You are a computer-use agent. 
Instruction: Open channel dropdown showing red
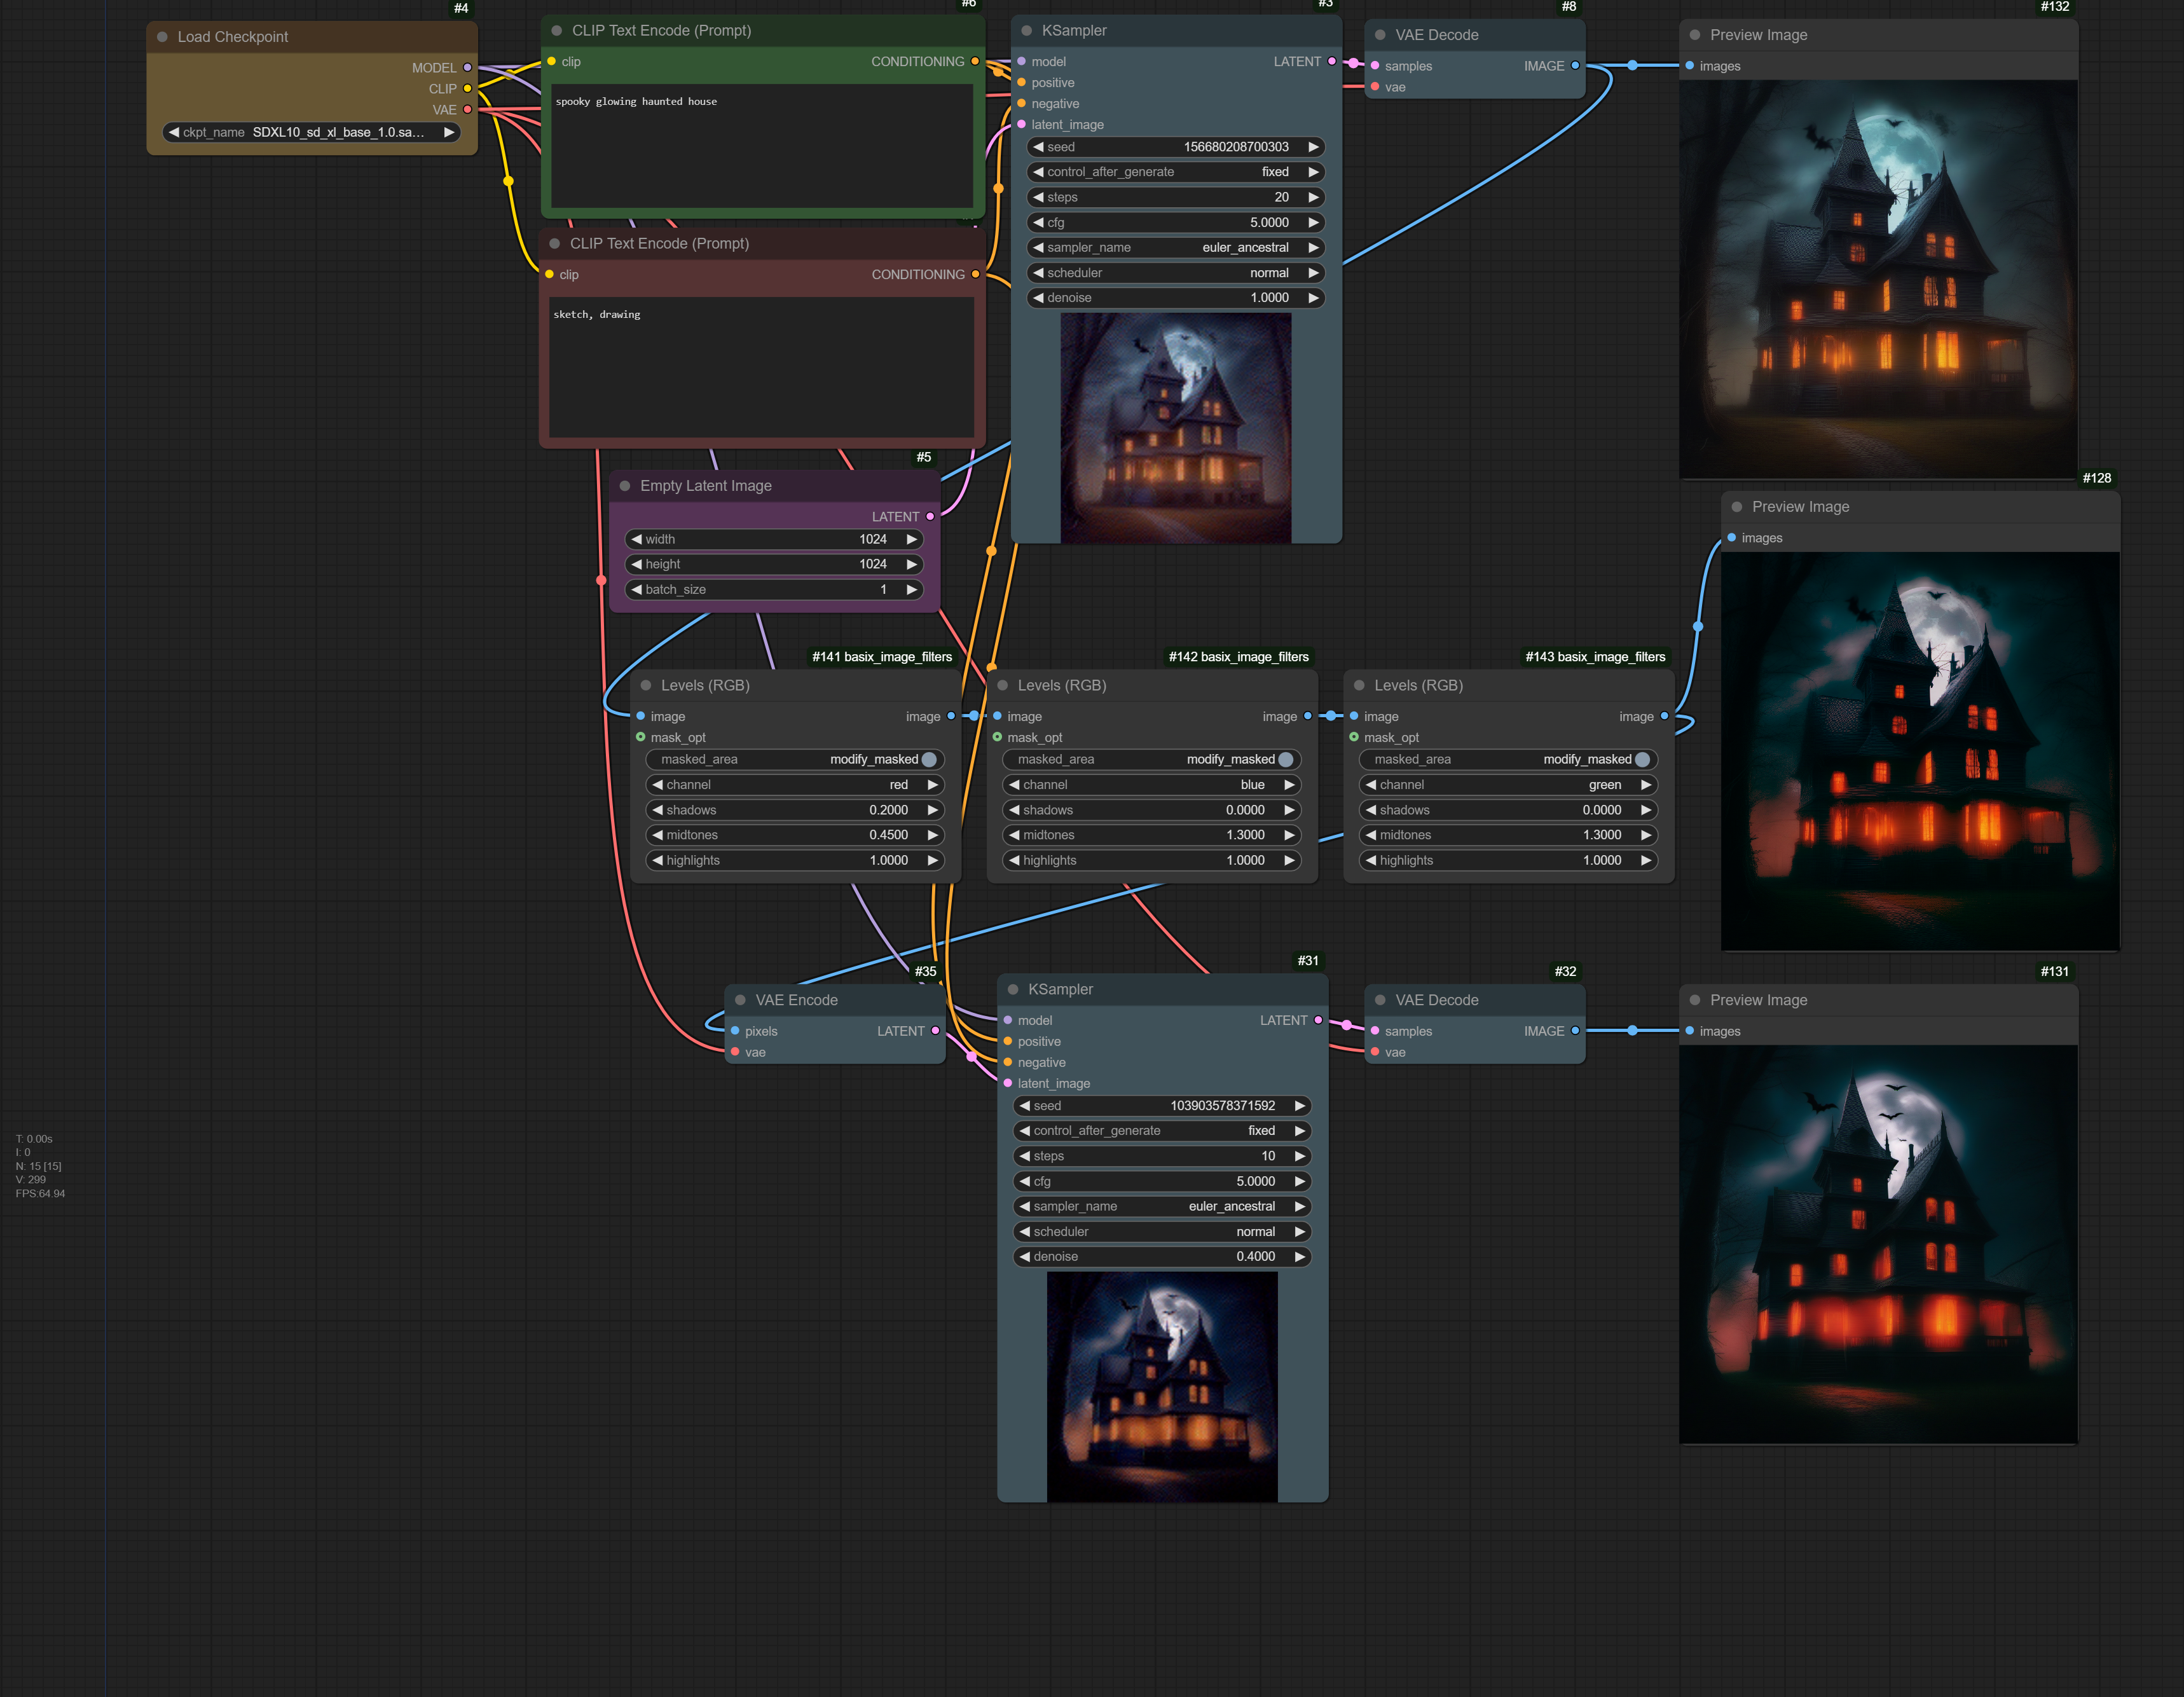click(795, 785)
